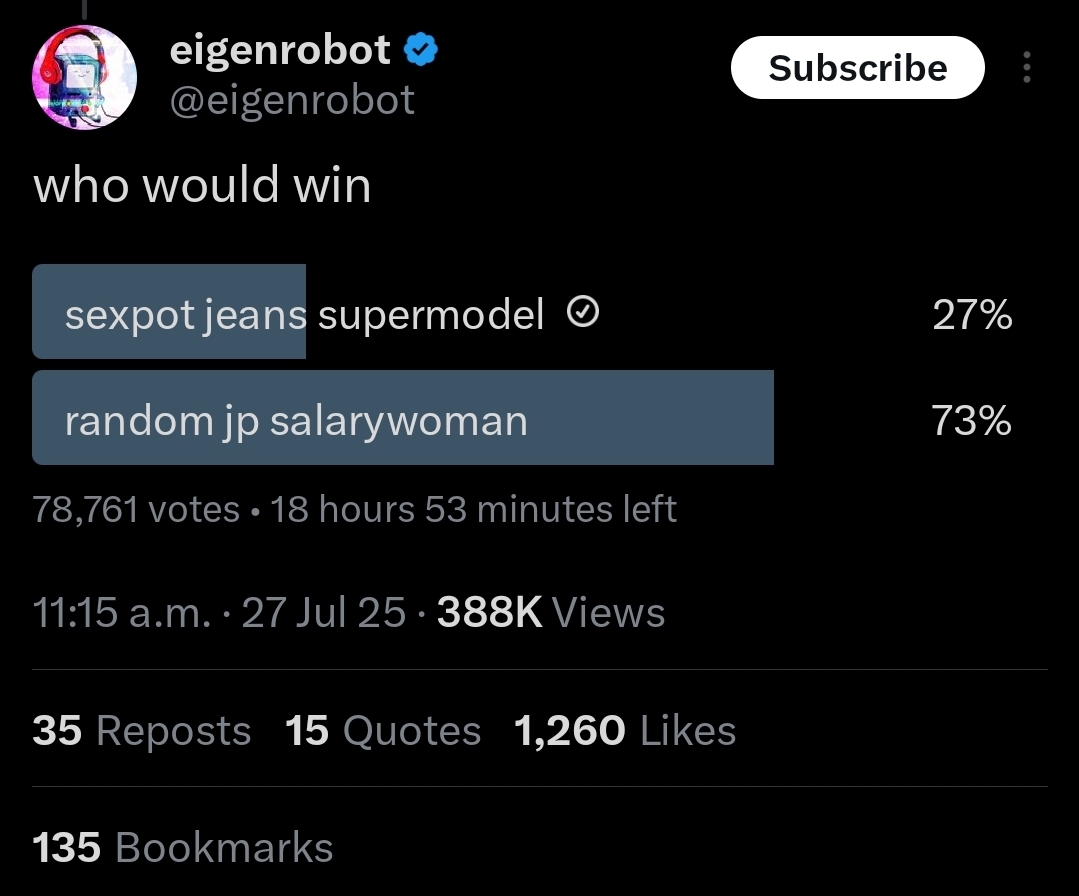View the 388K Views analytics

pyautogui.click(x=551, y=612)
